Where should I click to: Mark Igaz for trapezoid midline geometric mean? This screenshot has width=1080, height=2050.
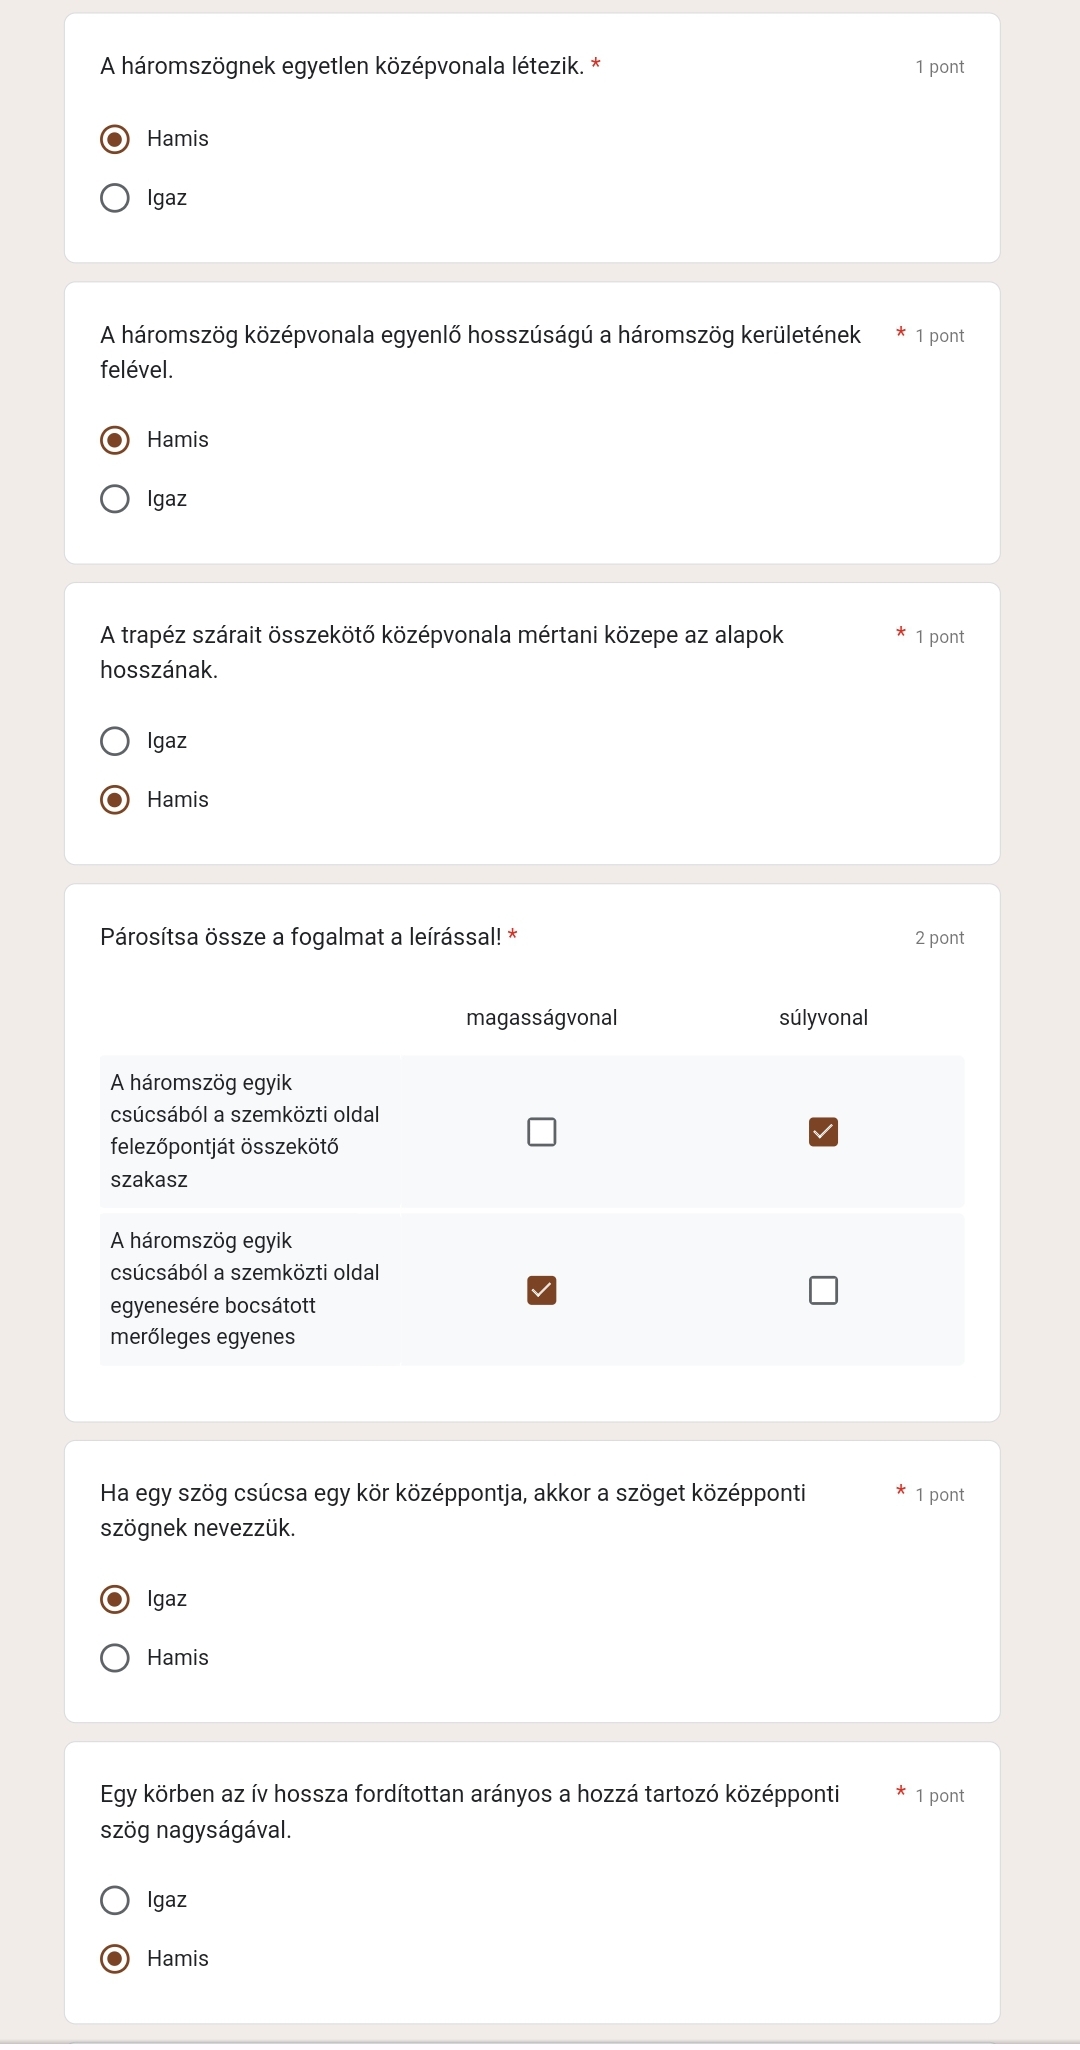(x=115, y=741)
